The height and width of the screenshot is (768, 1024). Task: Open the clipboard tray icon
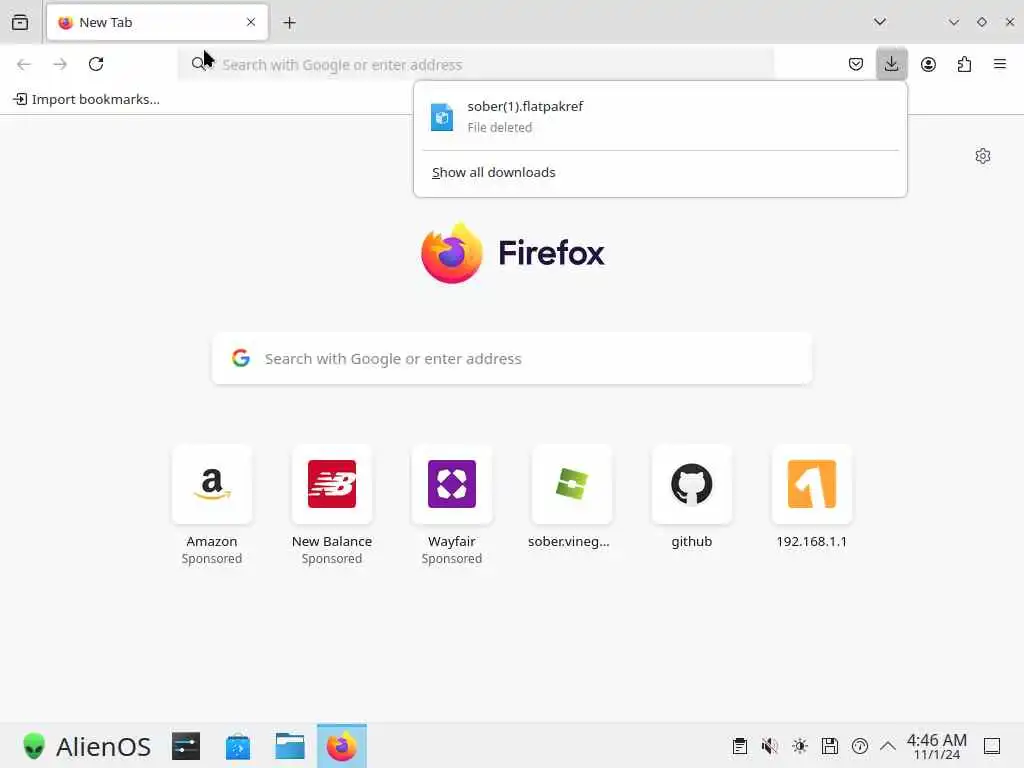739,746
